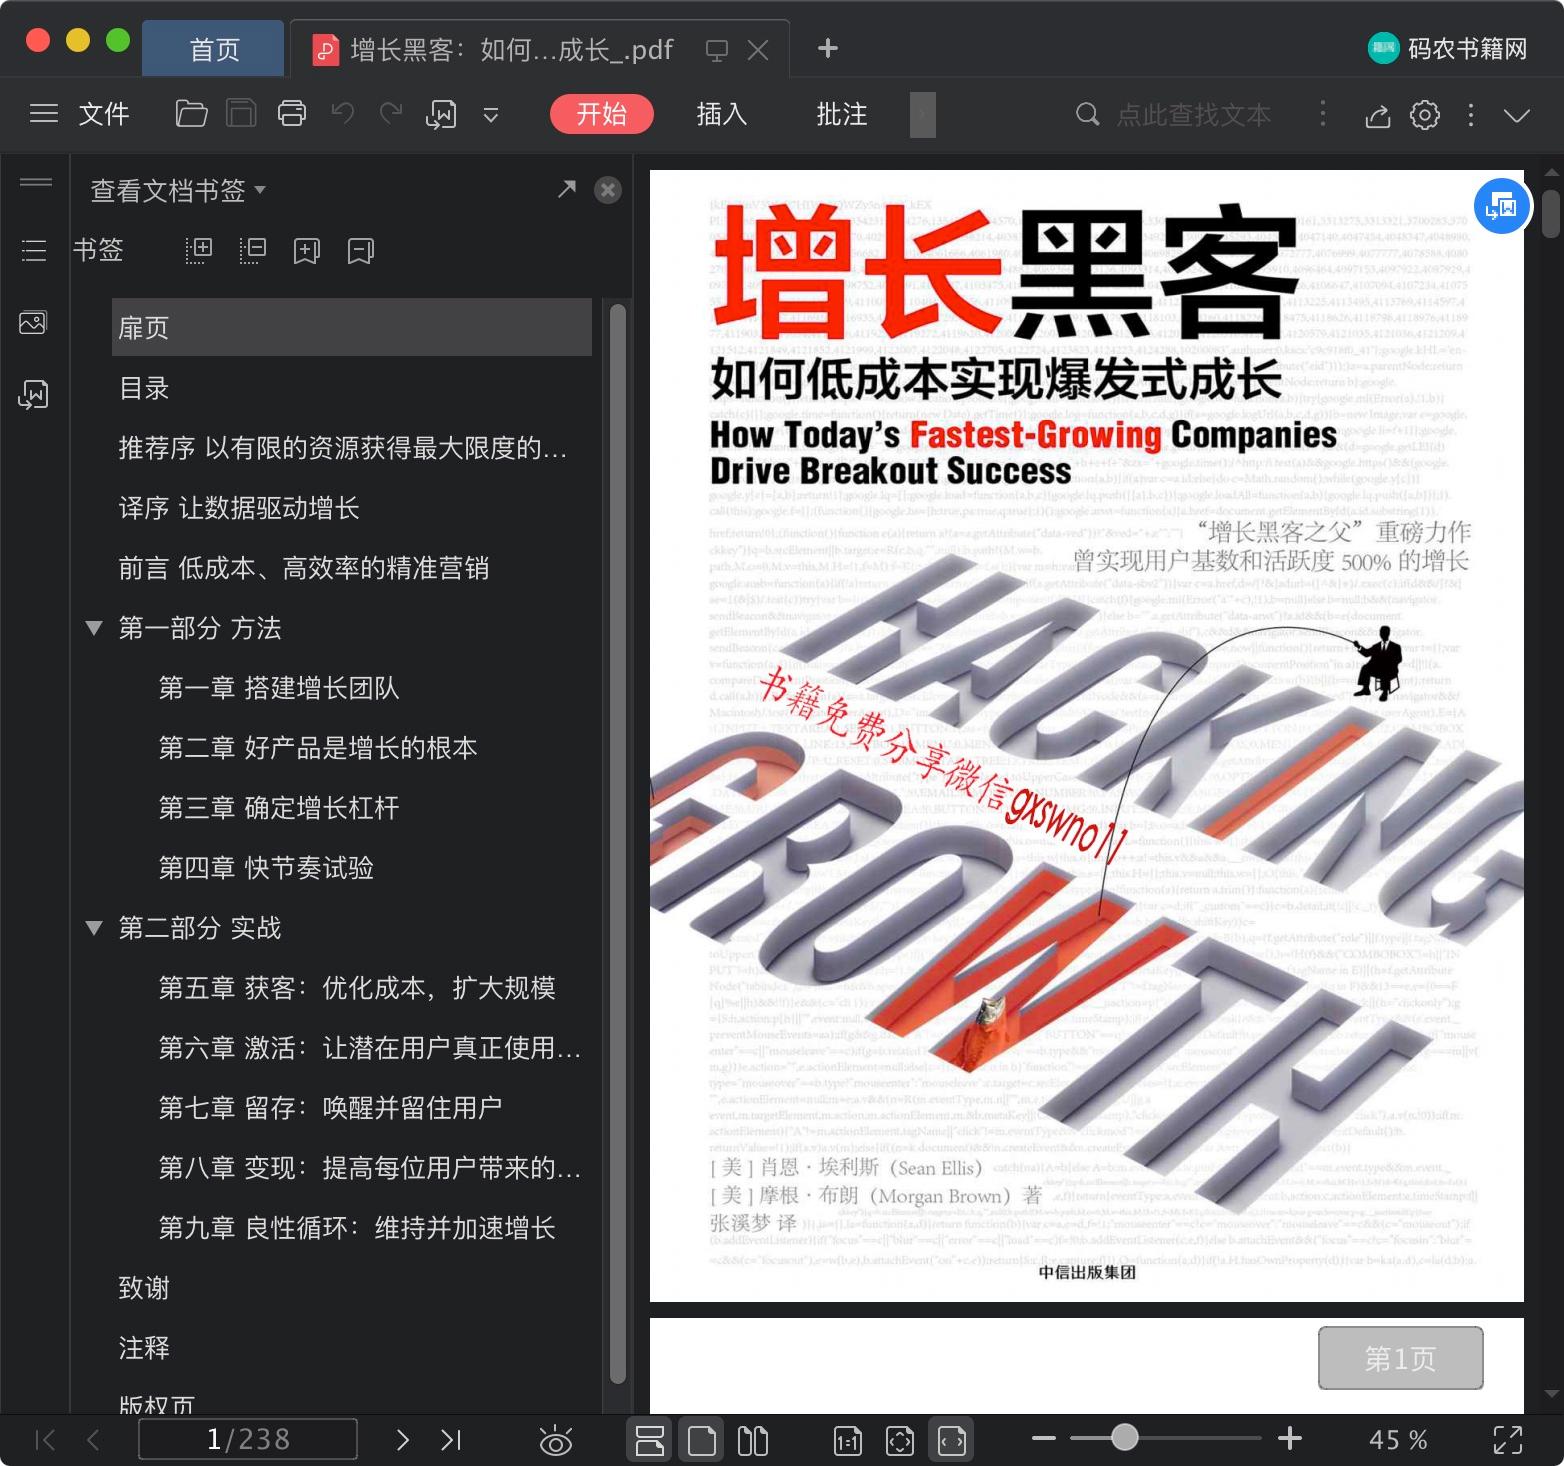The height and width of the screenshot is (1466, 1564).
Task: Open the 文件 hamburger menu icon
Action: click(44, 114)
